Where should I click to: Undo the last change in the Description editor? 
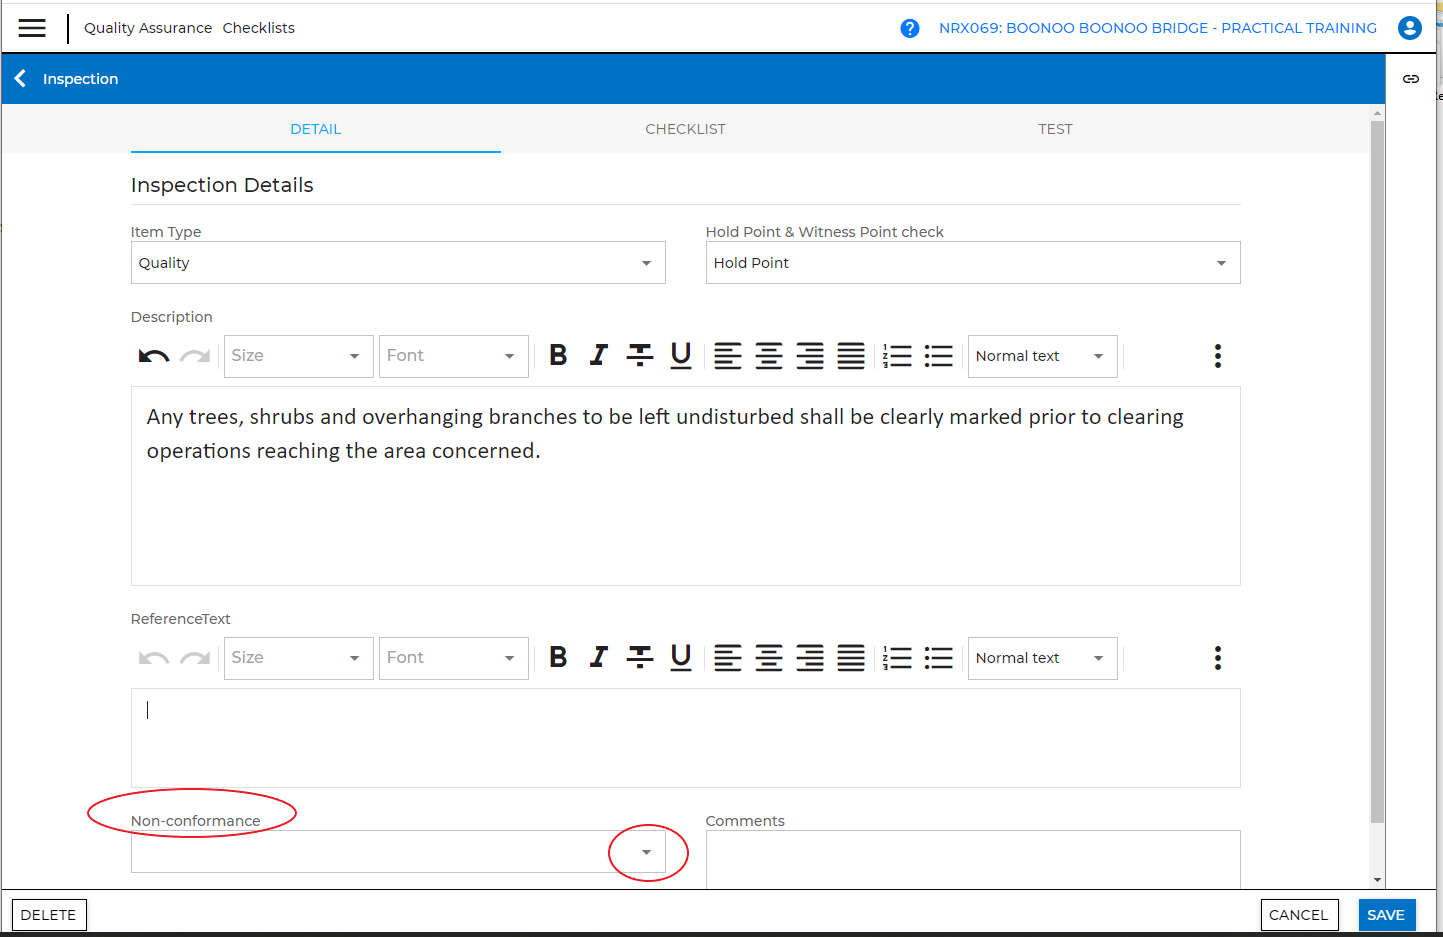coord(153,356)
